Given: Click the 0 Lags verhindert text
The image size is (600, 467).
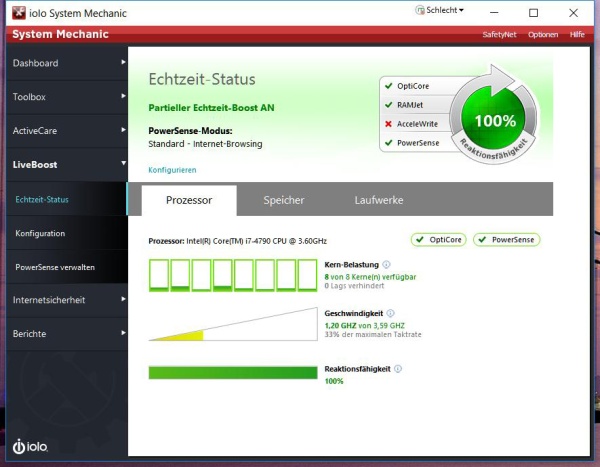Looking at the screenshot, I should [354, 286].
